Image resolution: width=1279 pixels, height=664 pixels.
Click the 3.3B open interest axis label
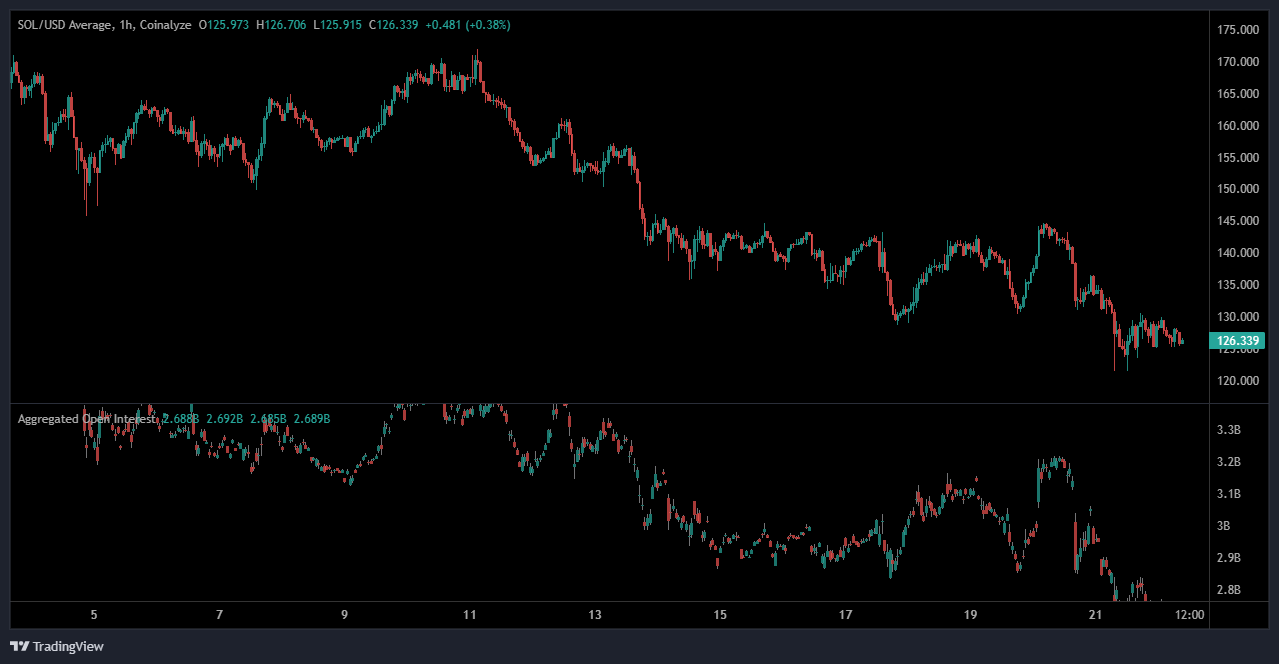pos(1229,430)
